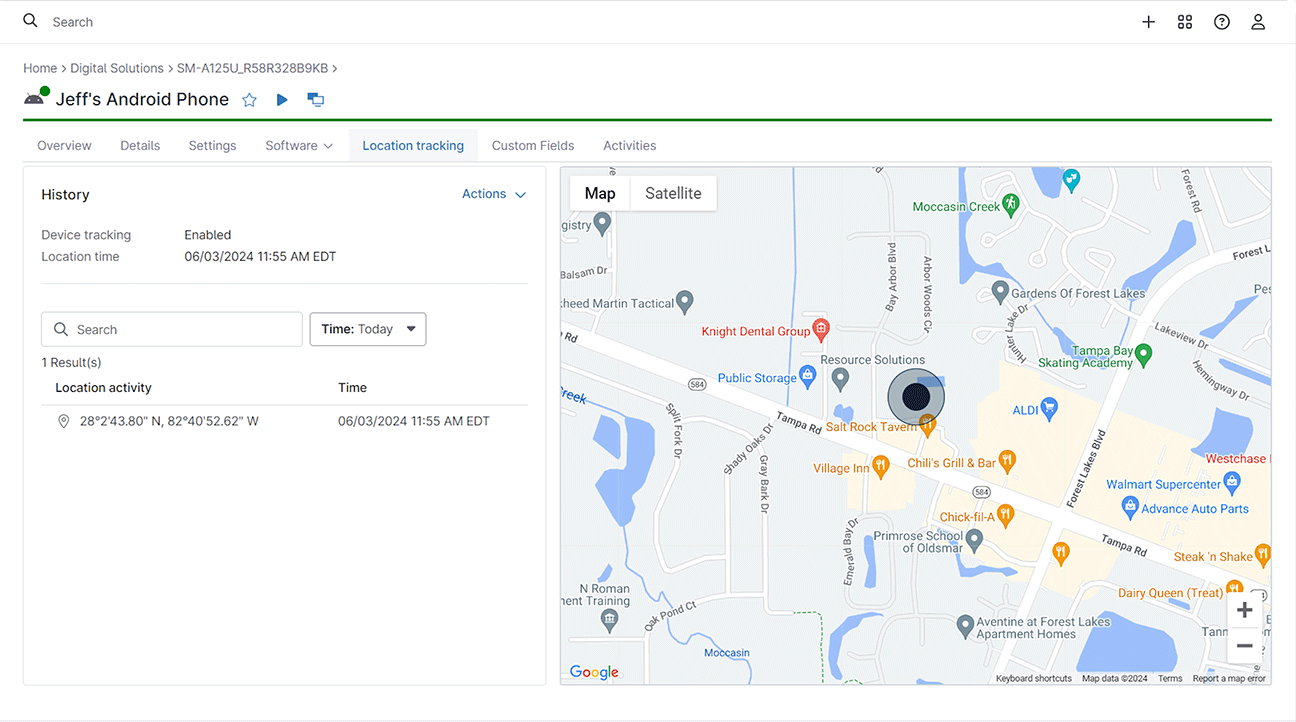Zoom in using the map plus control
Image resolution: width=1296 pixels, height=722 pixels.
pos(1244,609)
